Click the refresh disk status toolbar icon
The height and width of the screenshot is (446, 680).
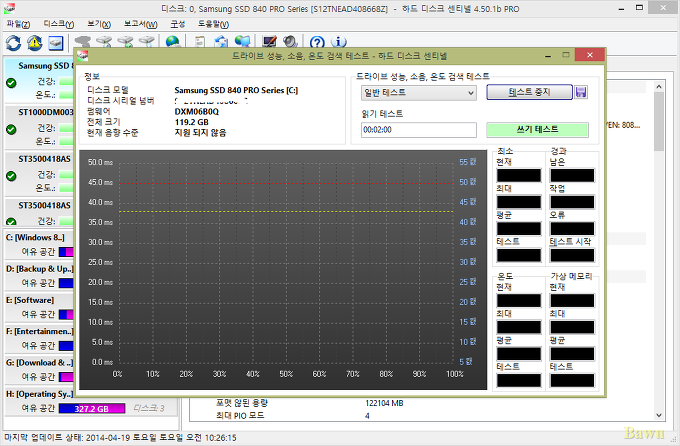pyautogui.click(x=13, y=43)
